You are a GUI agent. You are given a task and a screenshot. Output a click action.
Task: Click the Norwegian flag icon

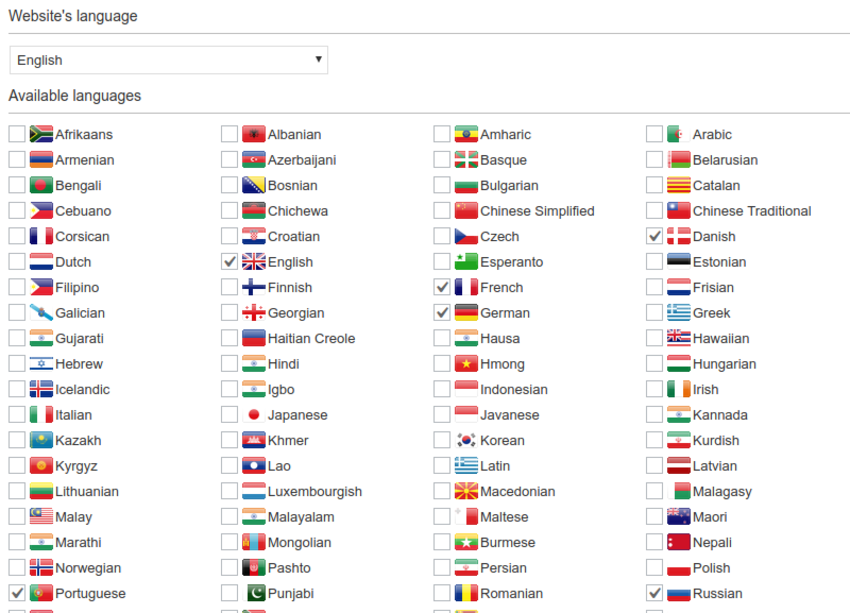click(41, 567)
